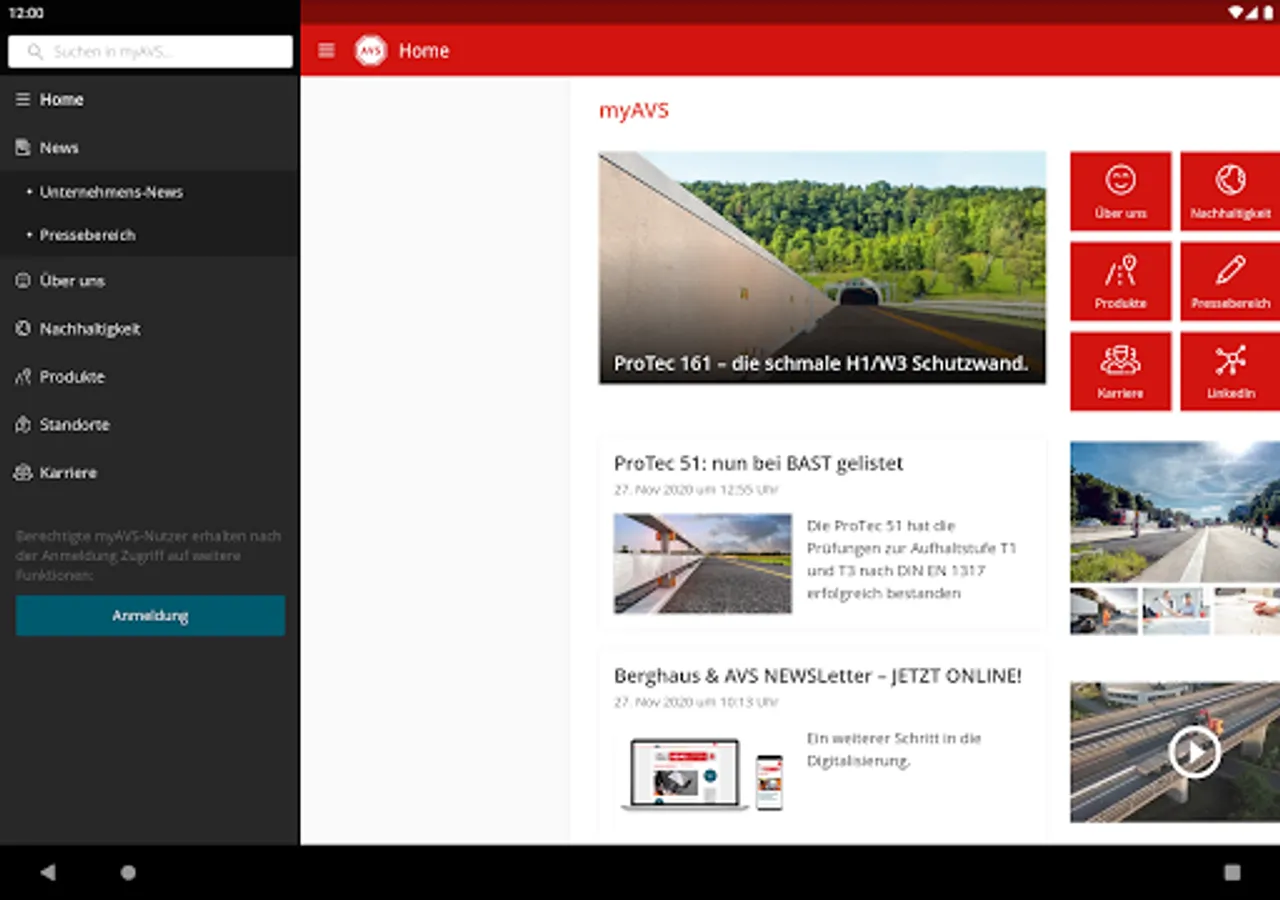Click the Über uns sidebar icon

[23, 281]
